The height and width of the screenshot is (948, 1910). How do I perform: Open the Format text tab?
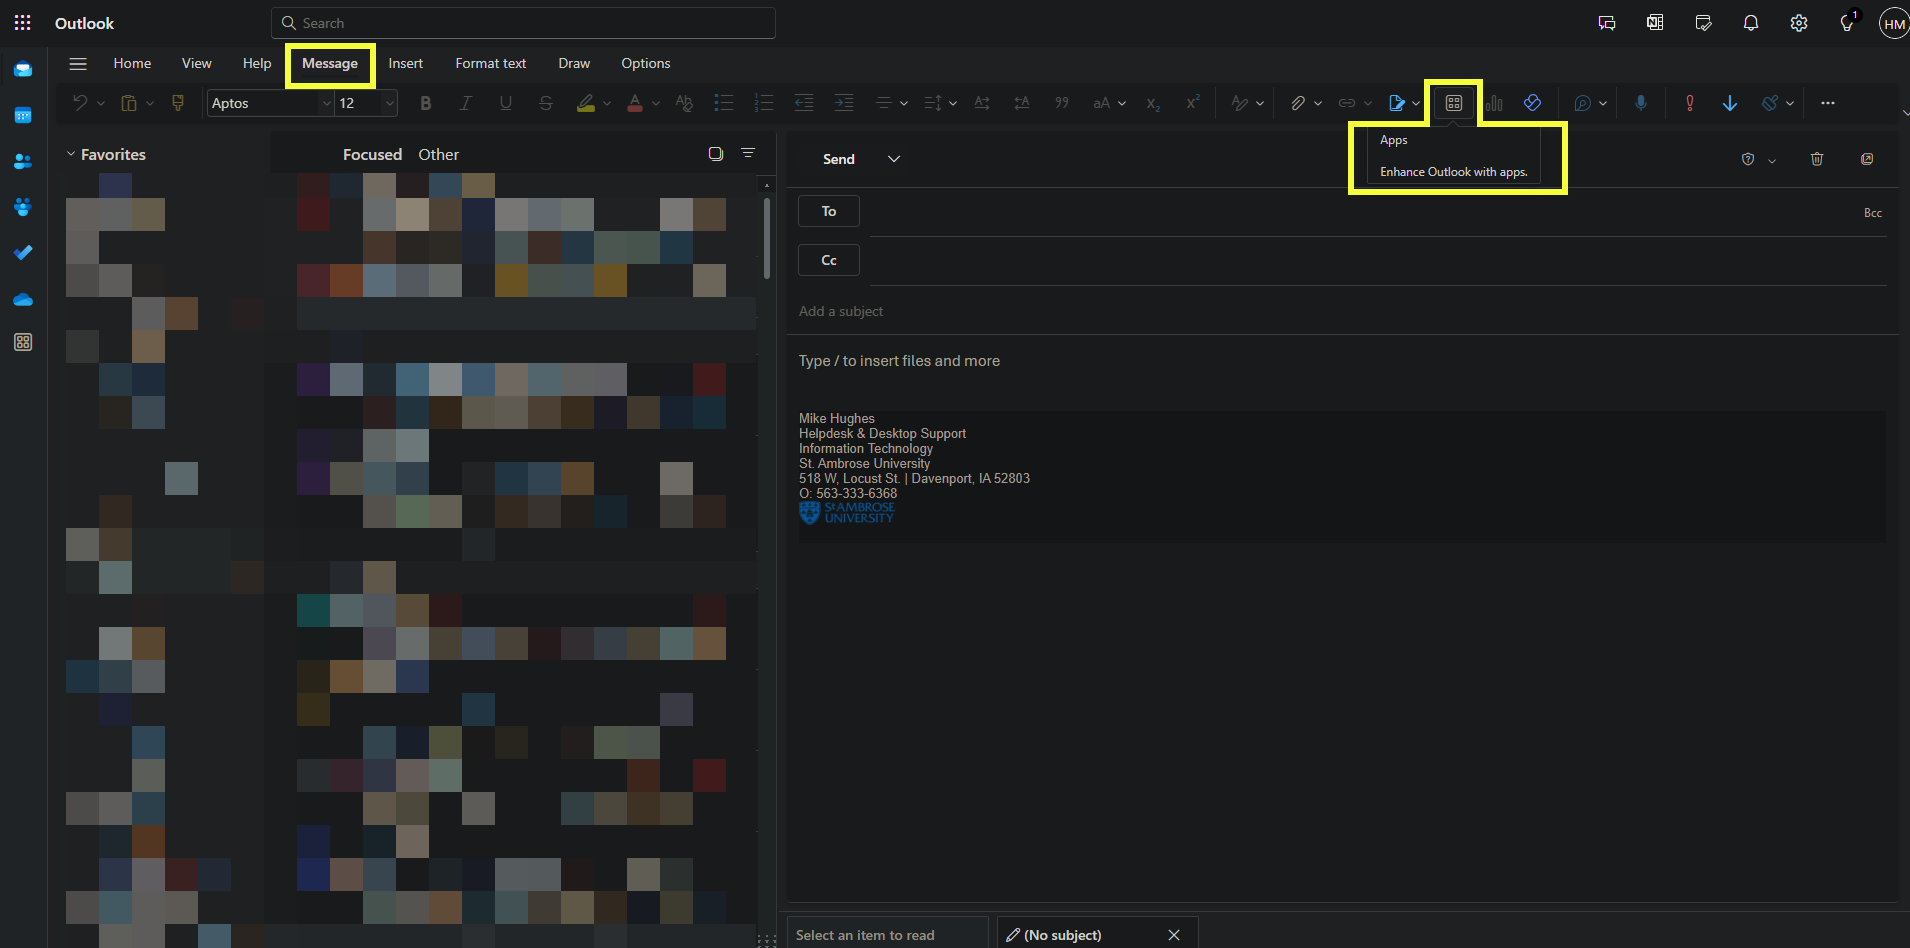point(490,63)
